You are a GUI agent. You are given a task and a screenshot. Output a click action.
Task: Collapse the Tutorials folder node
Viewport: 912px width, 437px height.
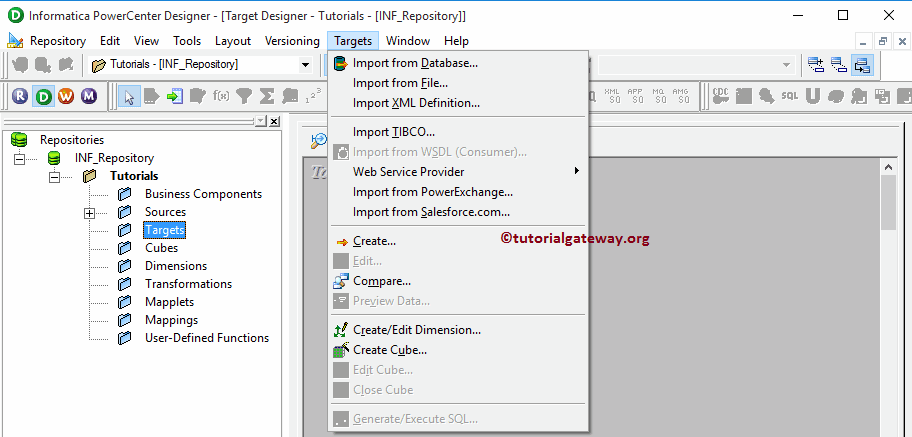coord(54,176)
